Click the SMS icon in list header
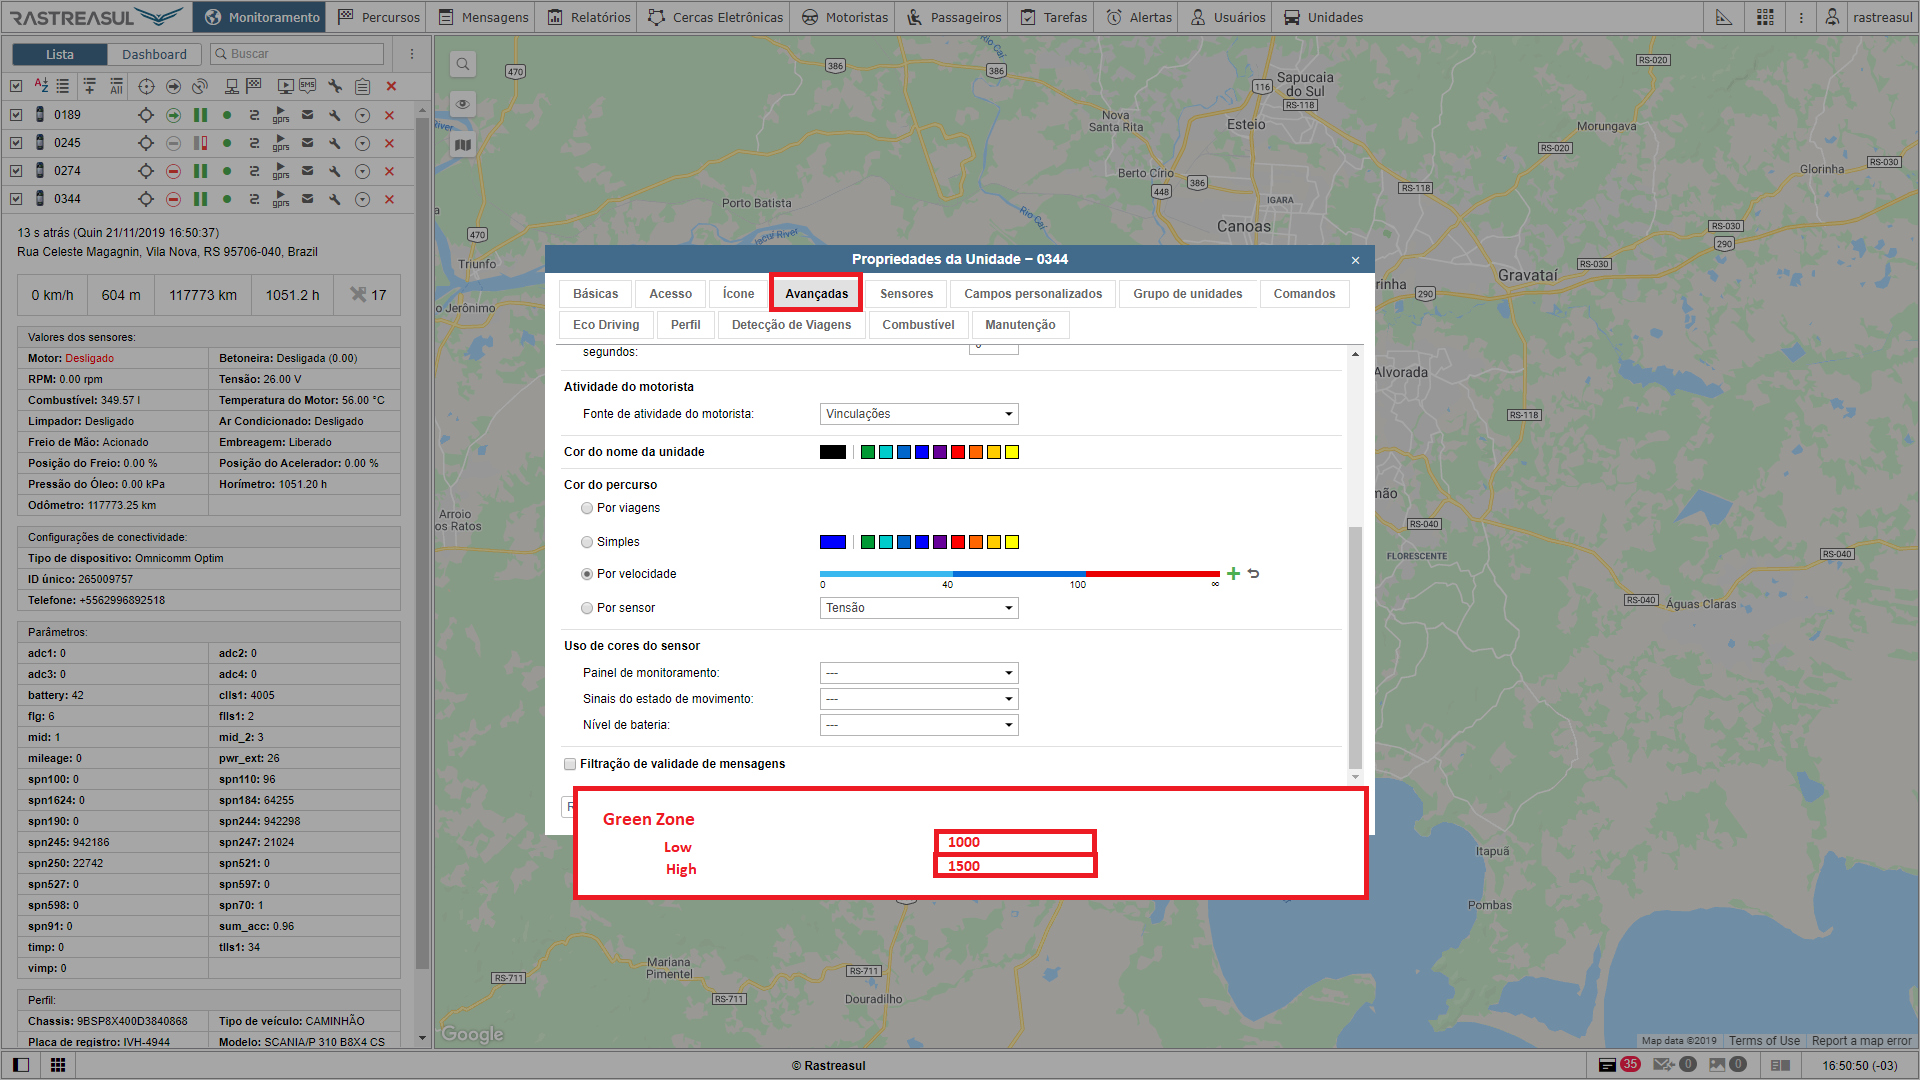Image resolution: width=1920 pixels, height=1080 pixels. (x=308, y=86)
